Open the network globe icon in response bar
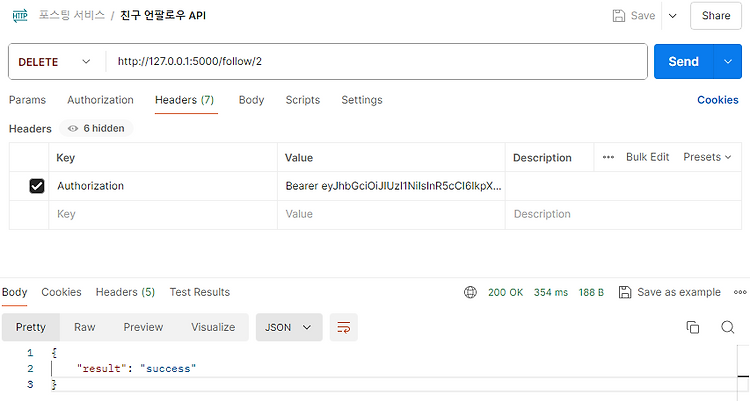750x401 pixels. (x=470, y=292)
